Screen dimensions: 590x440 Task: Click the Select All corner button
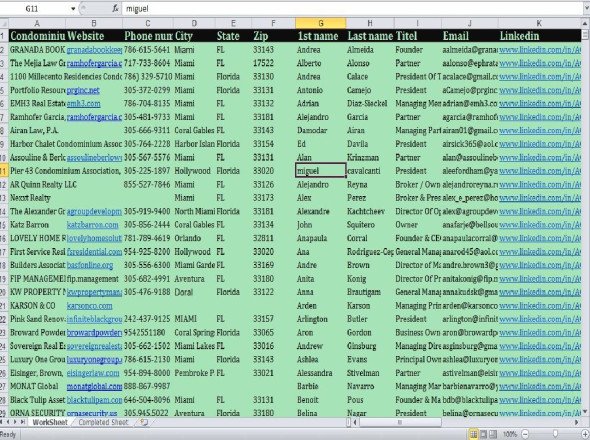[x=4, y=23]
